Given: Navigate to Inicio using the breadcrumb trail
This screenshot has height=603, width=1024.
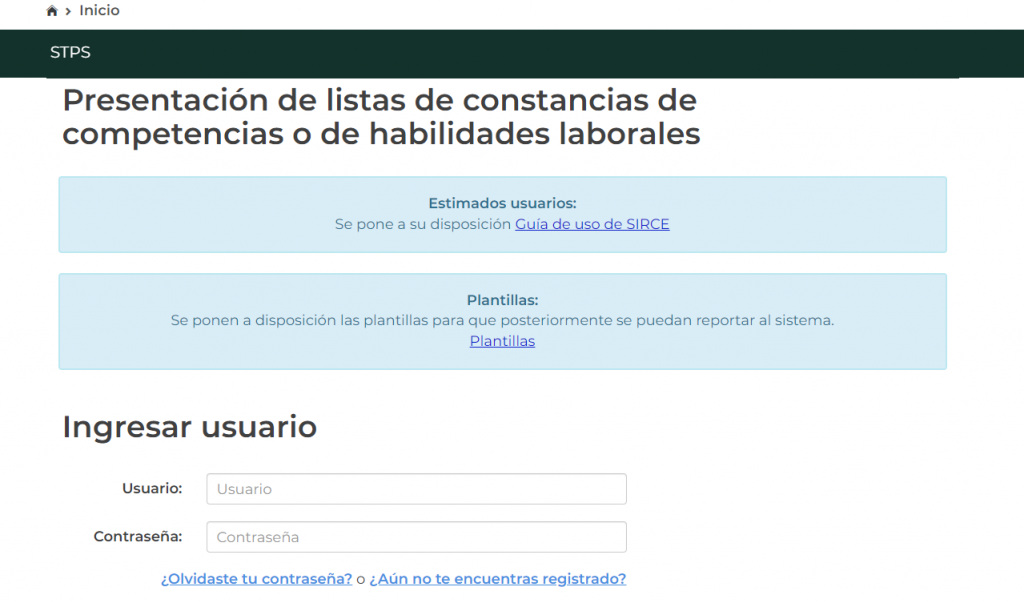Looking at the screenshot, I should click(98, 10).
